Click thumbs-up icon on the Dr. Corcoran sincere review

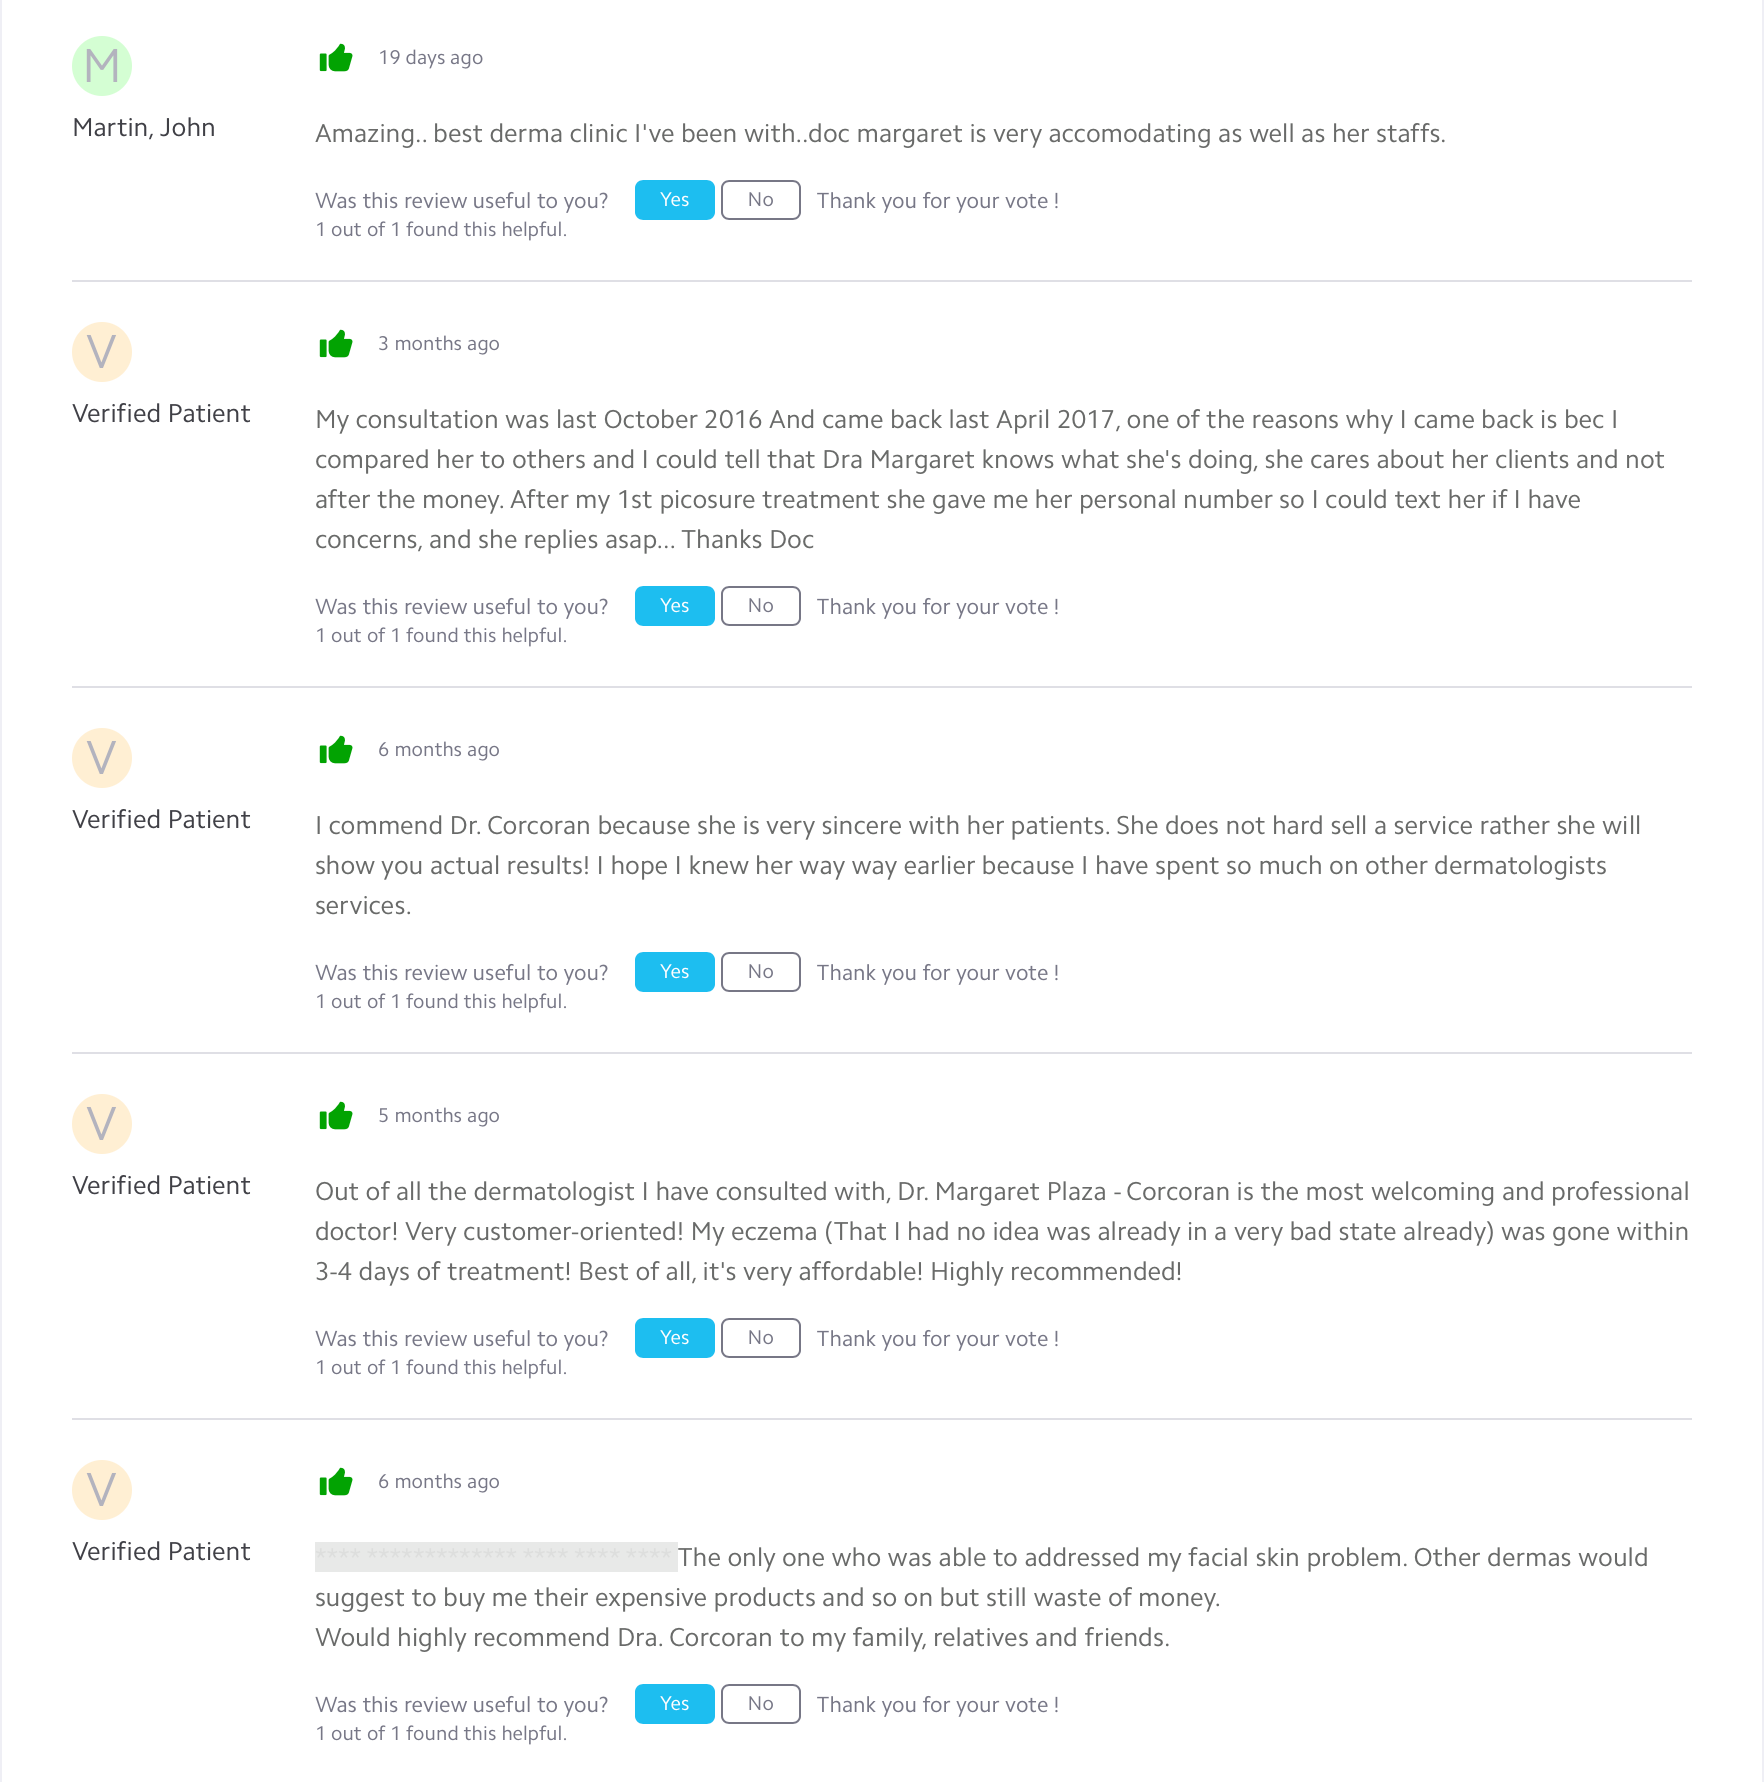pos(336,750)
